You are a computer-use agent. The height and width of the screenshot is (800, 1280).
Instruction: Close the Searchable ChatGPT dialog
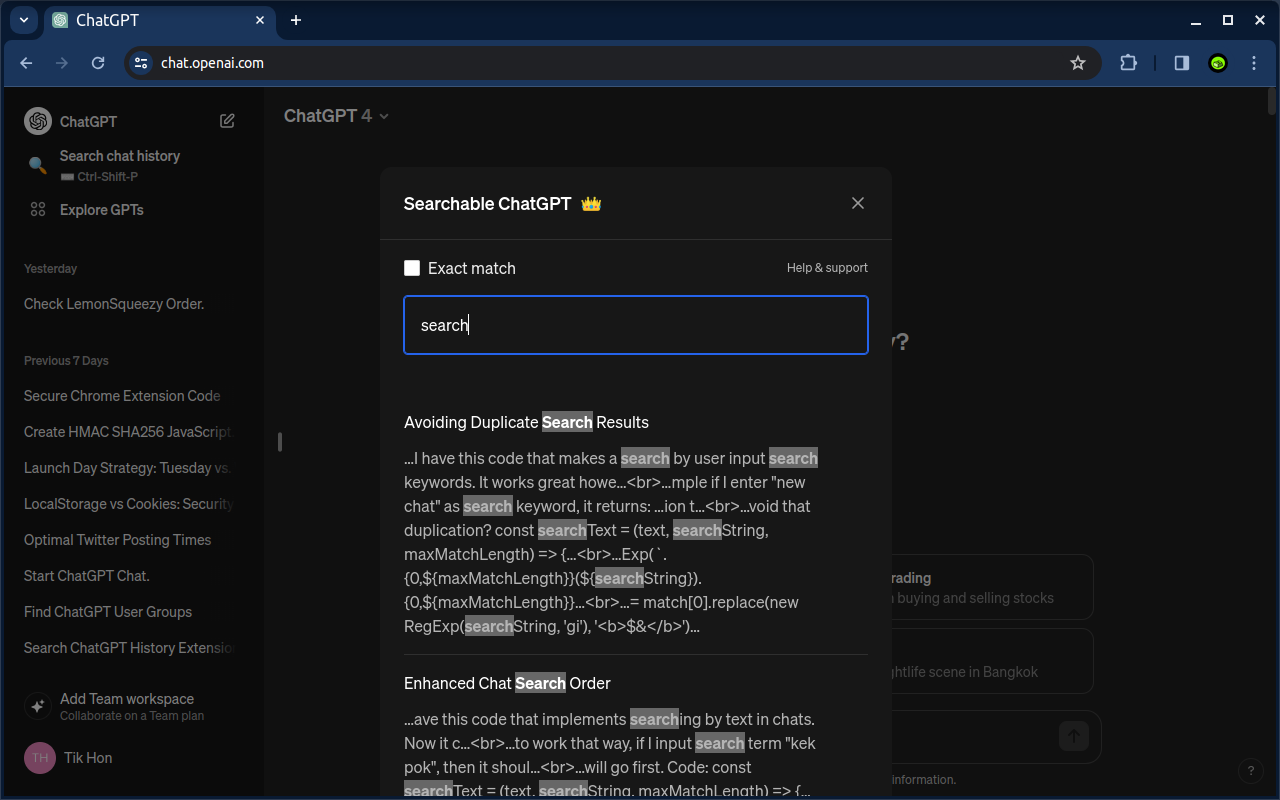point(858,203)
